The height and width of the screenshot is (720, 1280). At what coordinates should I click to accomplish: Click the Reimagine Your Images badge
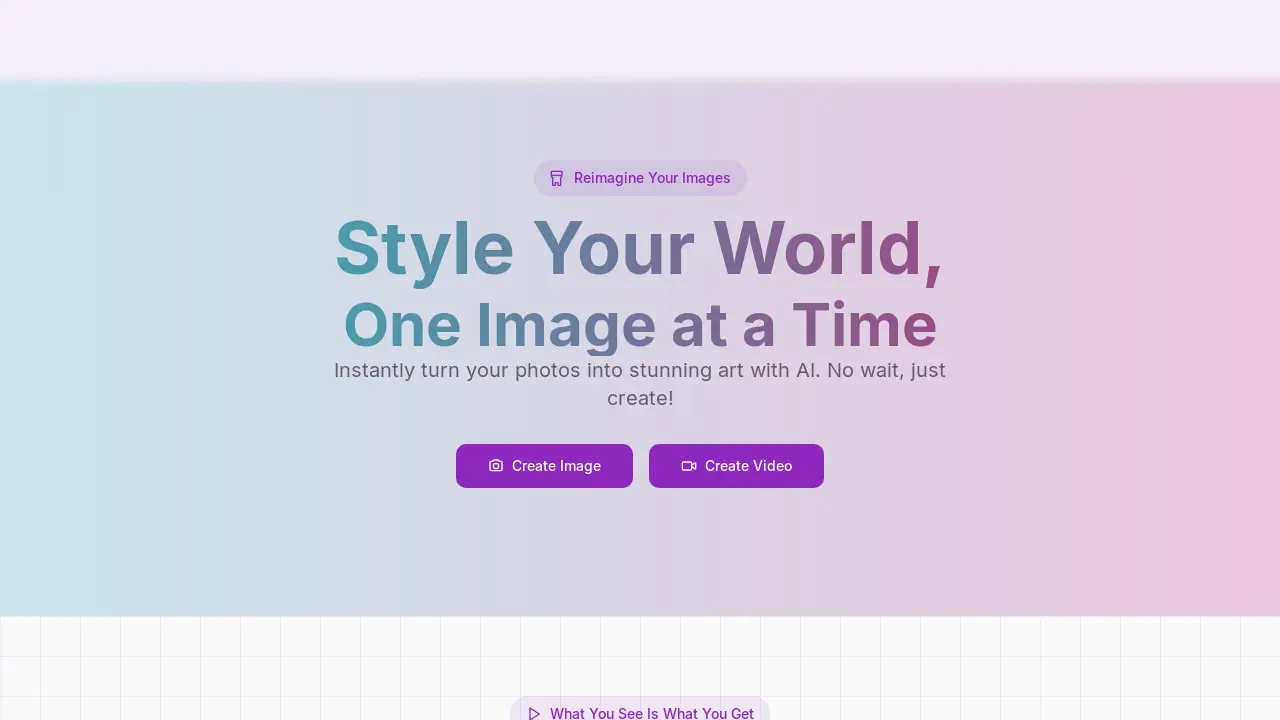click(x=640, y=178)
